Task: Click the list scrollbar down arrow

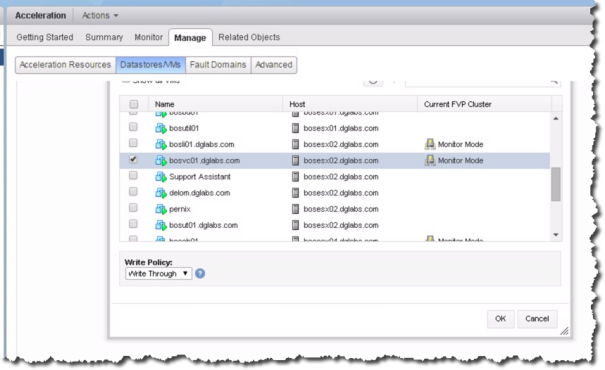Action: coord(556,235)
